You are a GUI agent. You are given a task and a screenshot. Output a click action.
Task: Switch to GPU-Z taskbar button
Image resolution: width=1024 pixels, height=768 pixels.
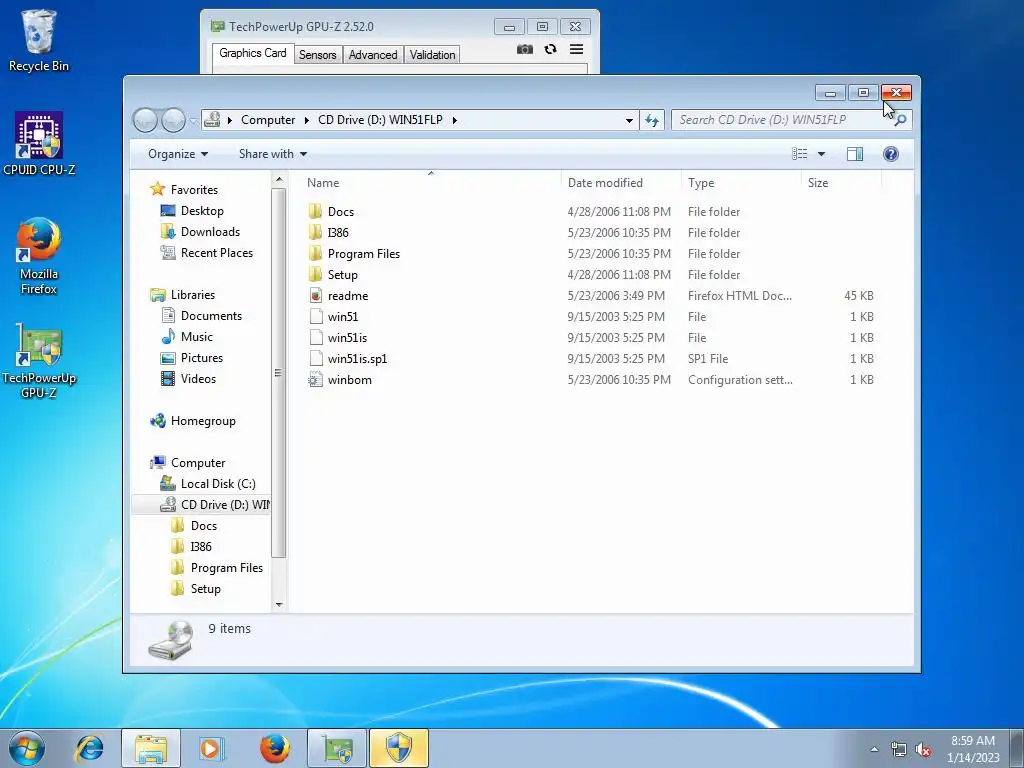(337, 748)
